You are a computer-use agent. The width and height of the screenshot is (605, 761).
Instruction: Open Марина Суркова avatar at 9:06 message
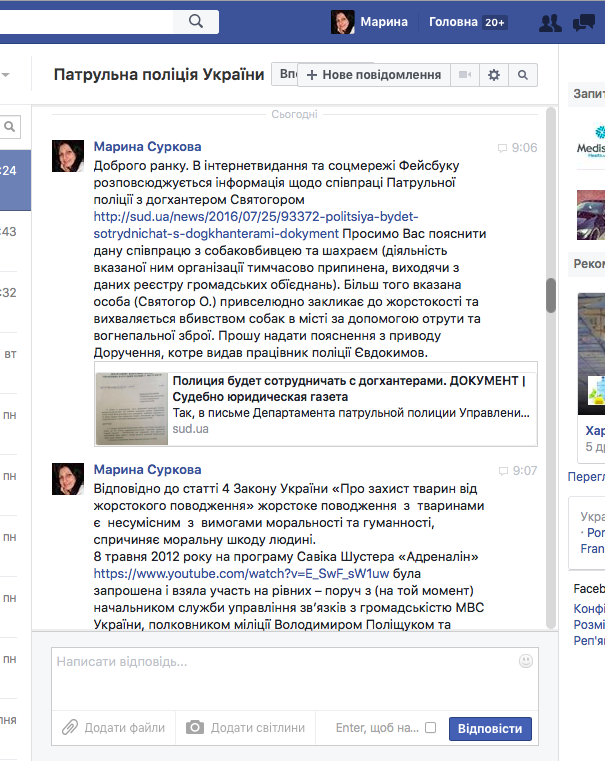pyautogui.click(x=68, y=156)
